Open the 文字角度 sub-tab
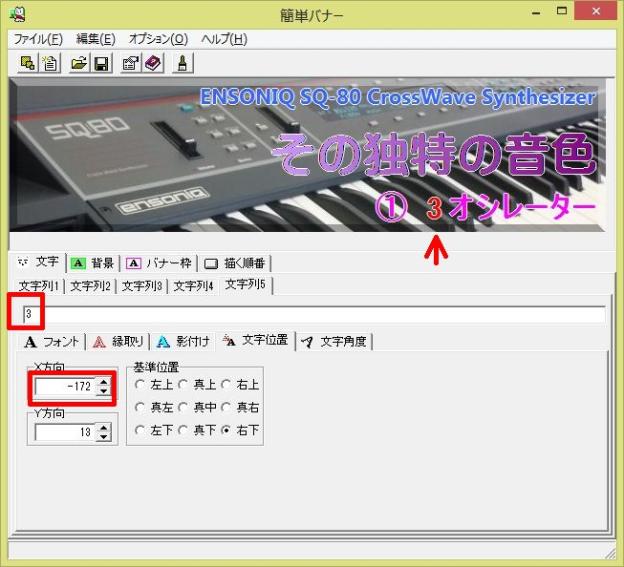The height and width of the screenshot is (567, 624). pyautogui.click(x=334, y=341)
